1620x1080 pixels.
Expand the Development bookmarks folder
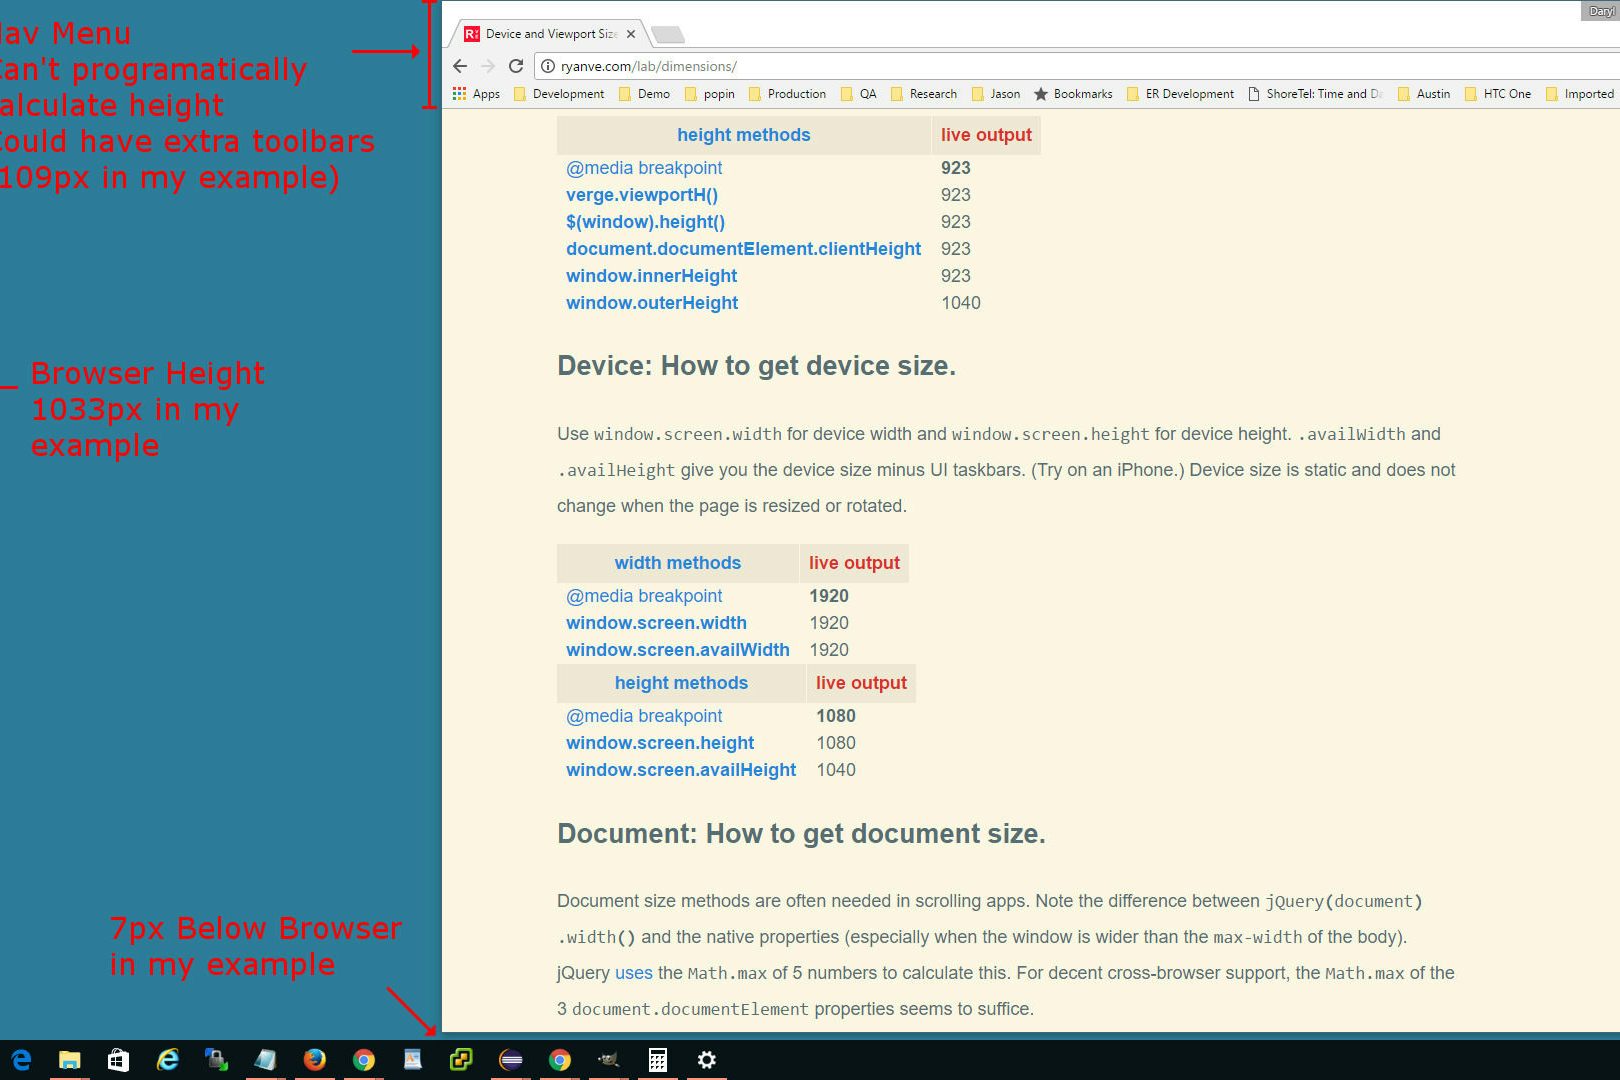pos(559,94)
